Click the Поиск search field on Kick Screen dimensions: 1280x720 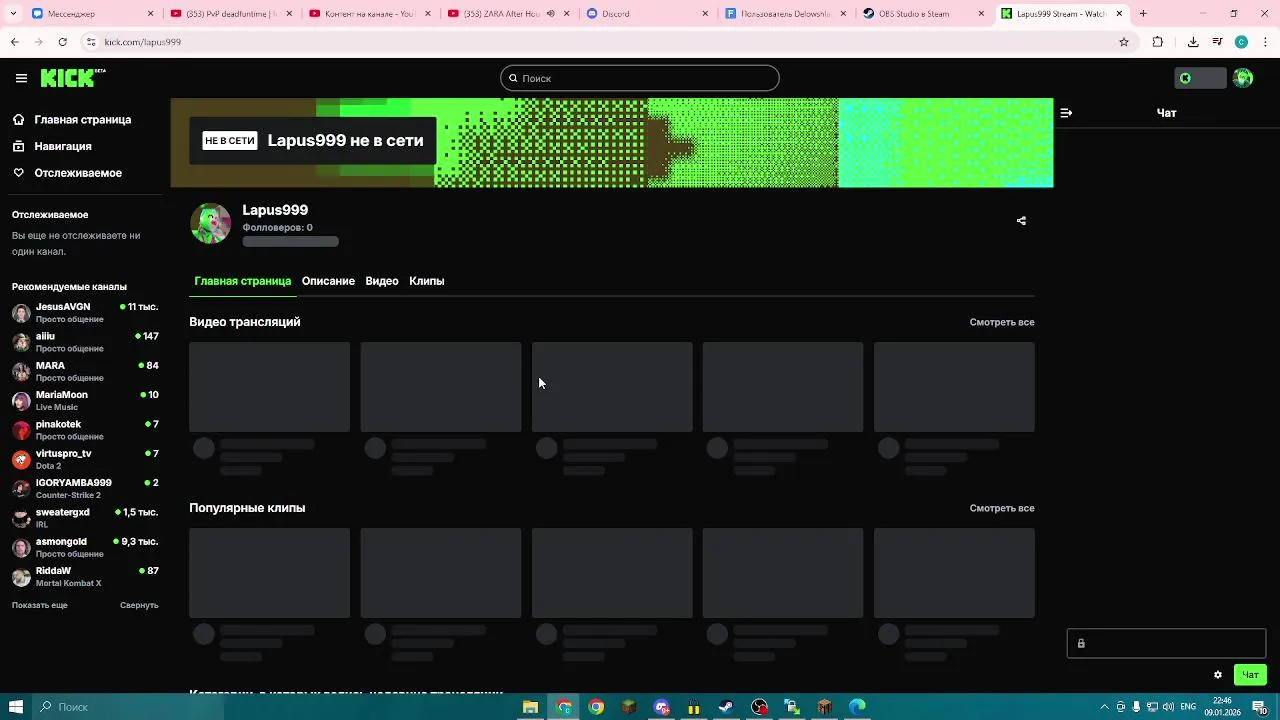[x=640, y=78]
